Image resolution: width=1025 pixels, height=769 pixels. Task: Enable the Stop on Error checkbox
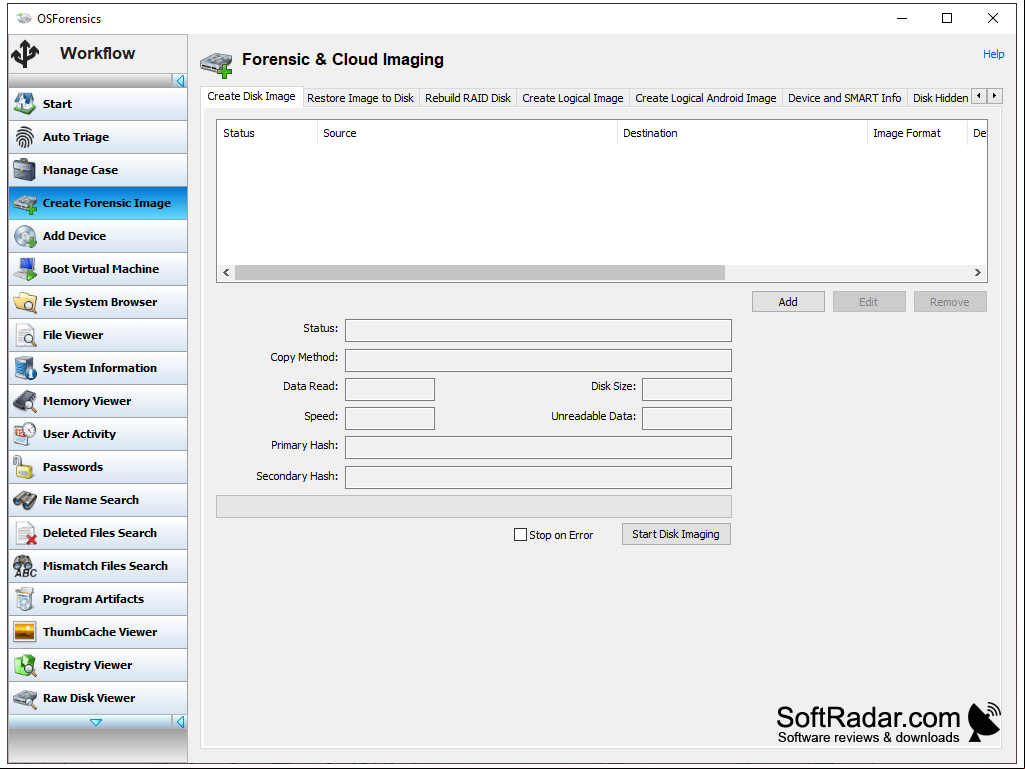click(520, 535)
